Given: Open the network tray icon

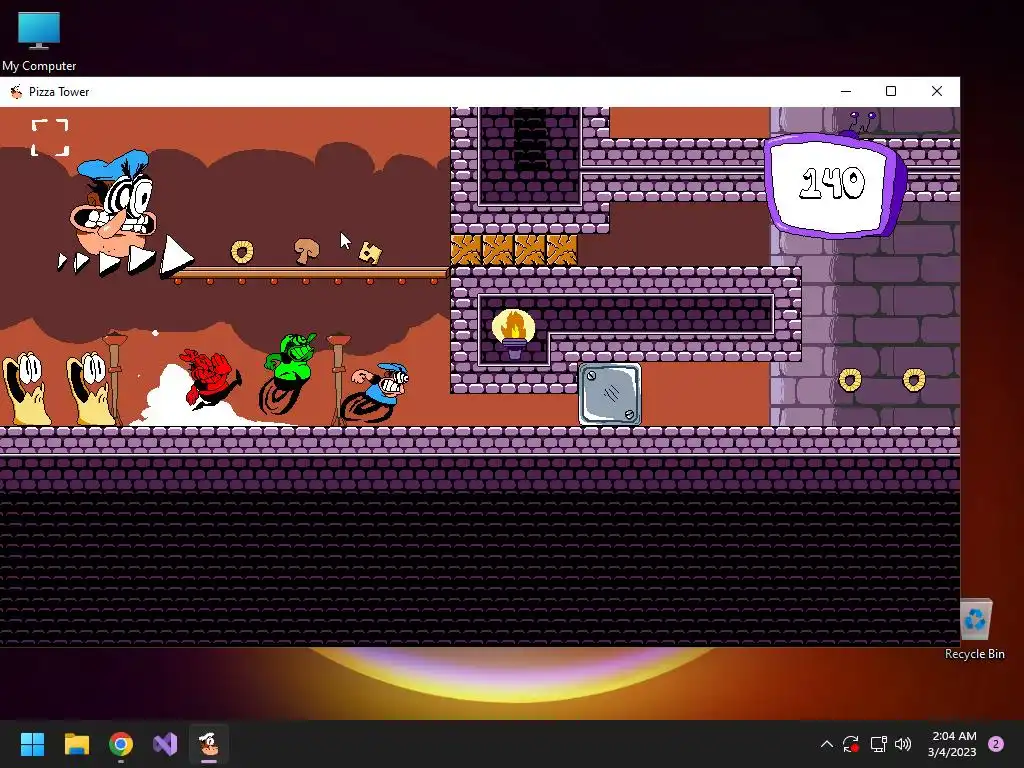Looking at the screenshot, I should click(x=878, y=744).
